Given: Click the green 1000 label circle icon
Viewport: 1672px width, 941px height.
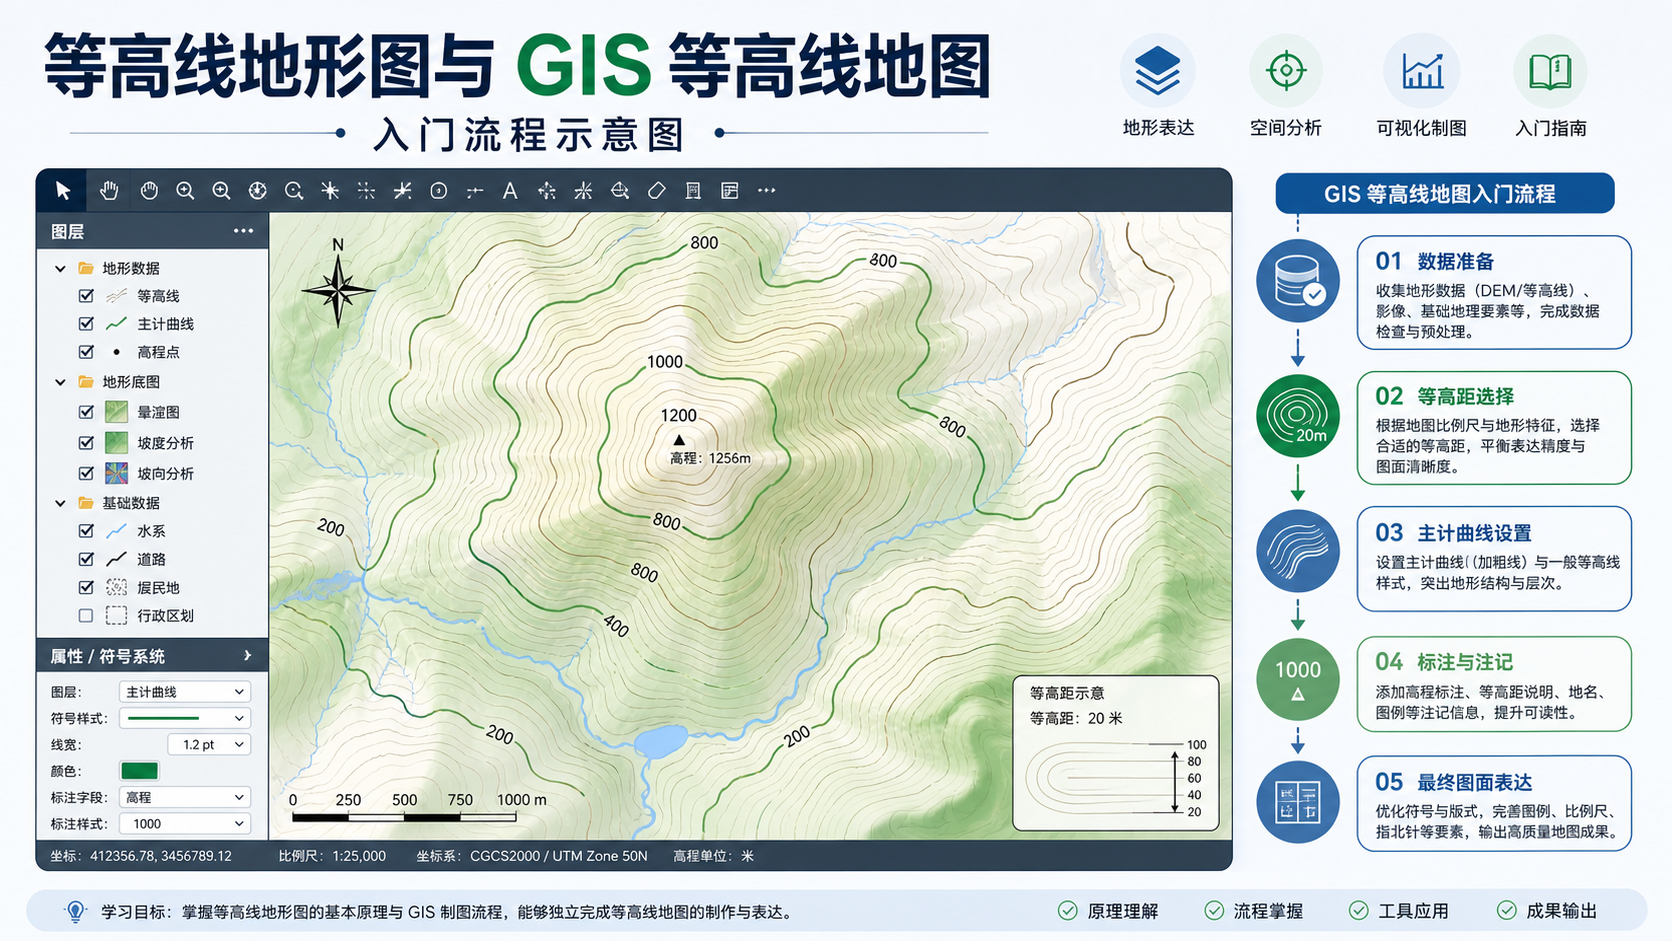Looking at the screenshot, I should click(x=1298, y=679).
